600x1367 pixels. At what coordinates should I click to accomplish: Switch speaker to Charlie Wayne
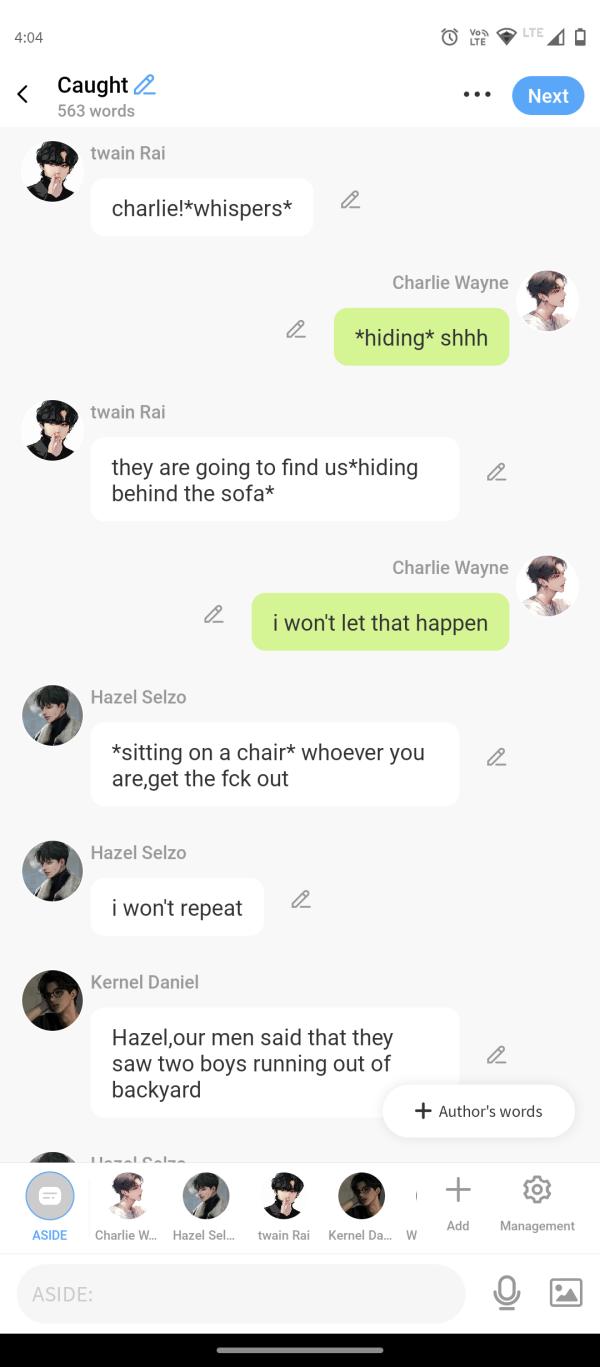tap(126, 1206)
